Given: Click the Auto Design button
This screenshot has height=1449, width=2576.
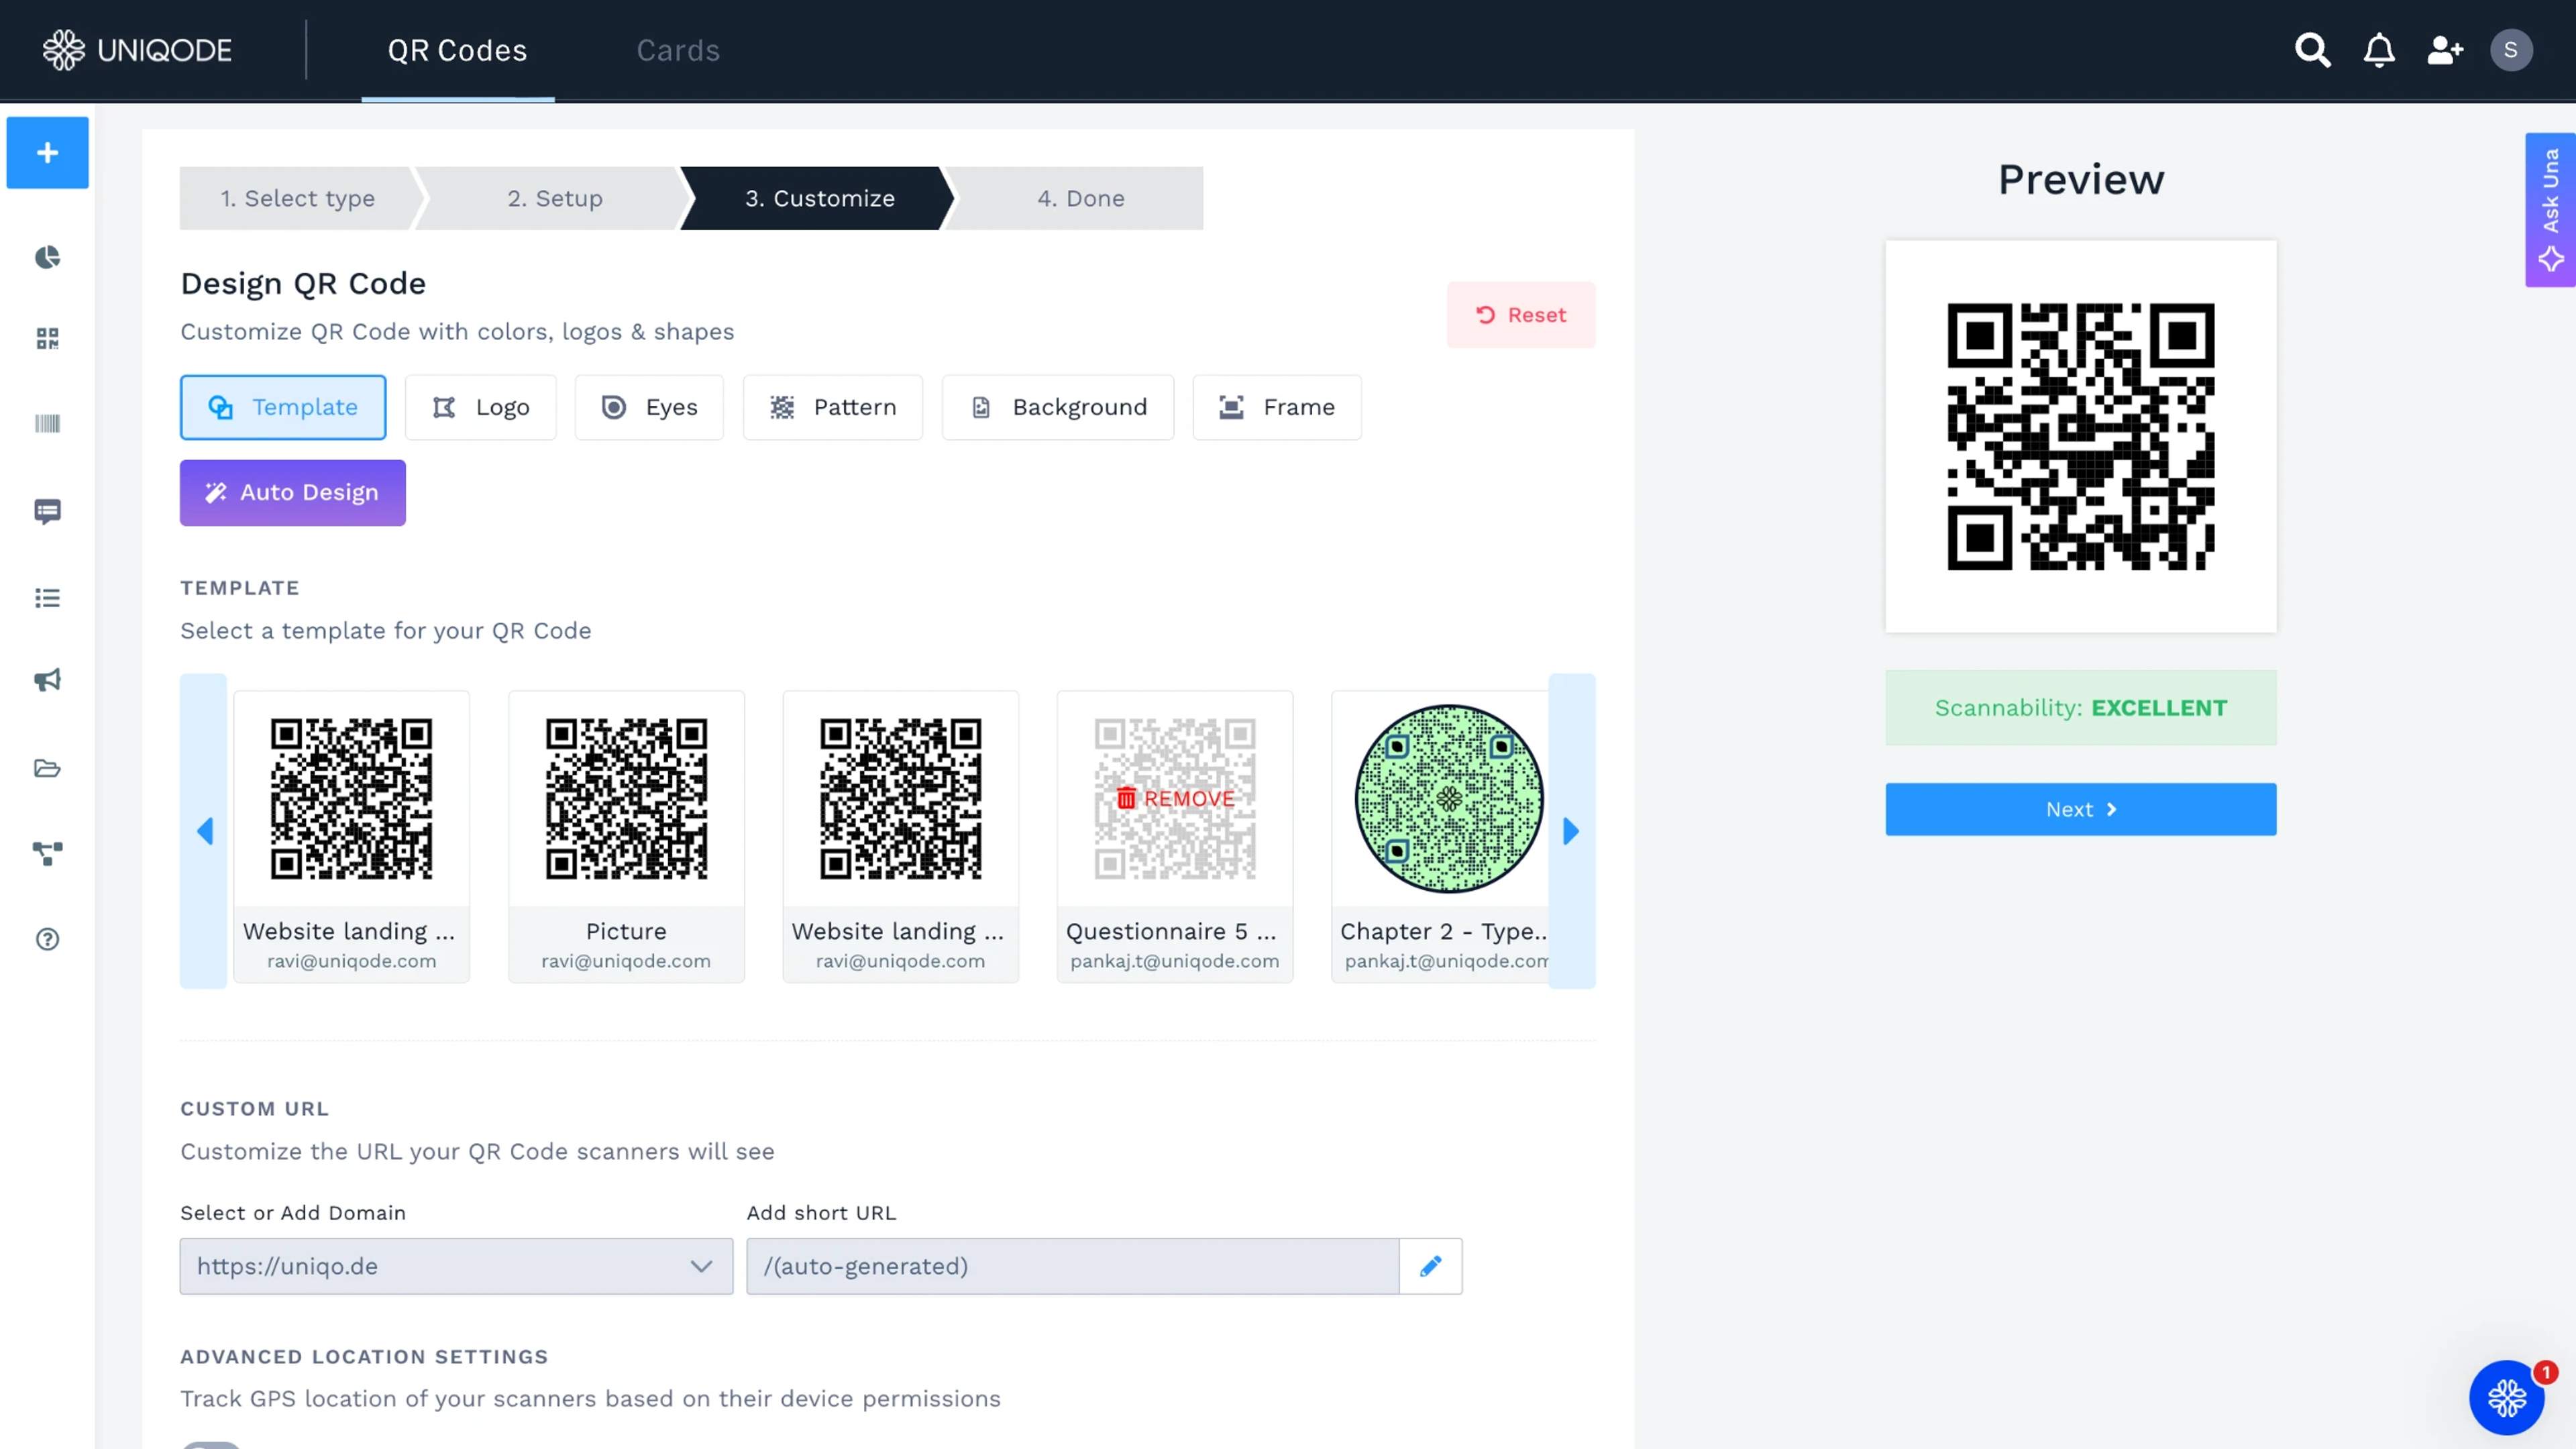Looking at the screenshot, I should [293, 493].
